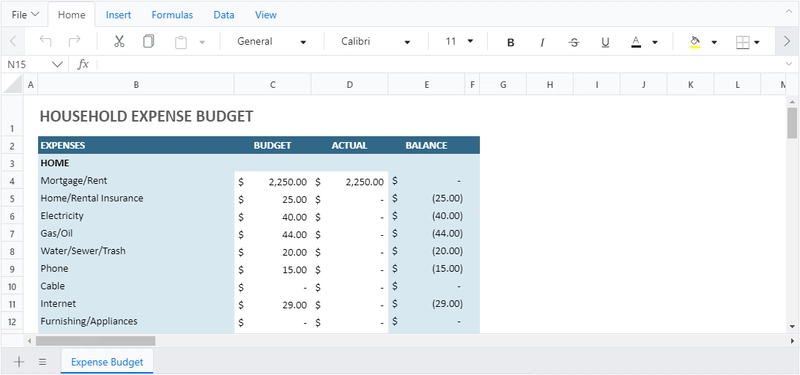Image resolution: width=800 pixels, height=375 pixels.
Task: Add a new sheet with plus icon
Action: click(x=19, y=362)
